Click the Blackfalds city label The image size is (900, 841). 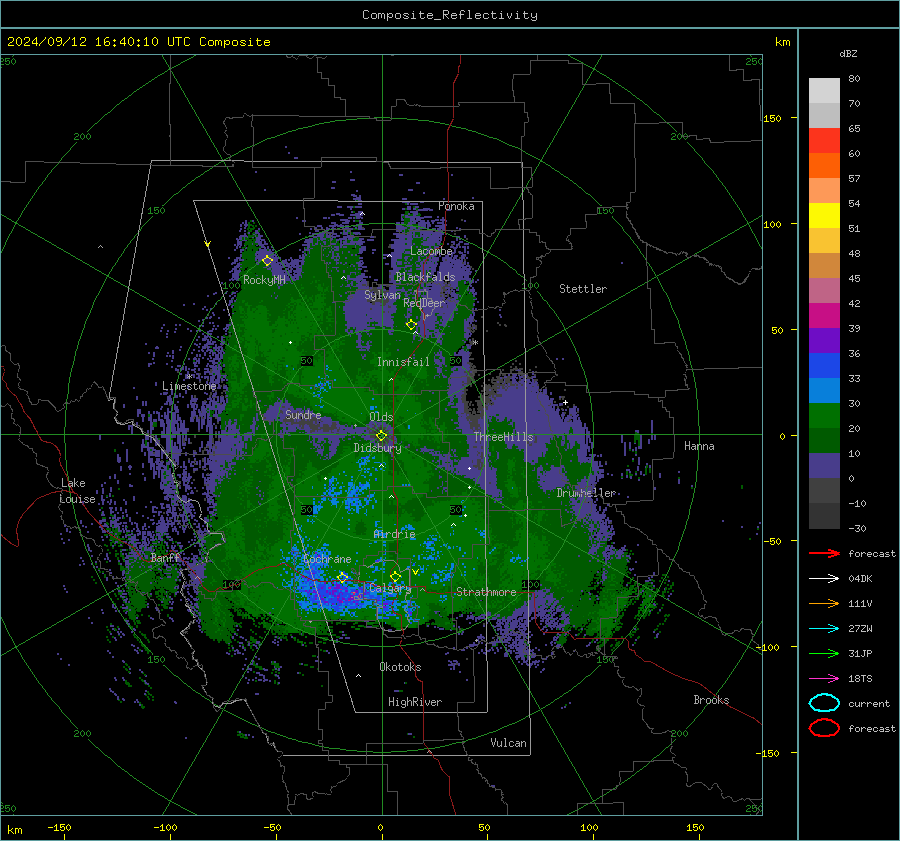(x=425, y=277)
